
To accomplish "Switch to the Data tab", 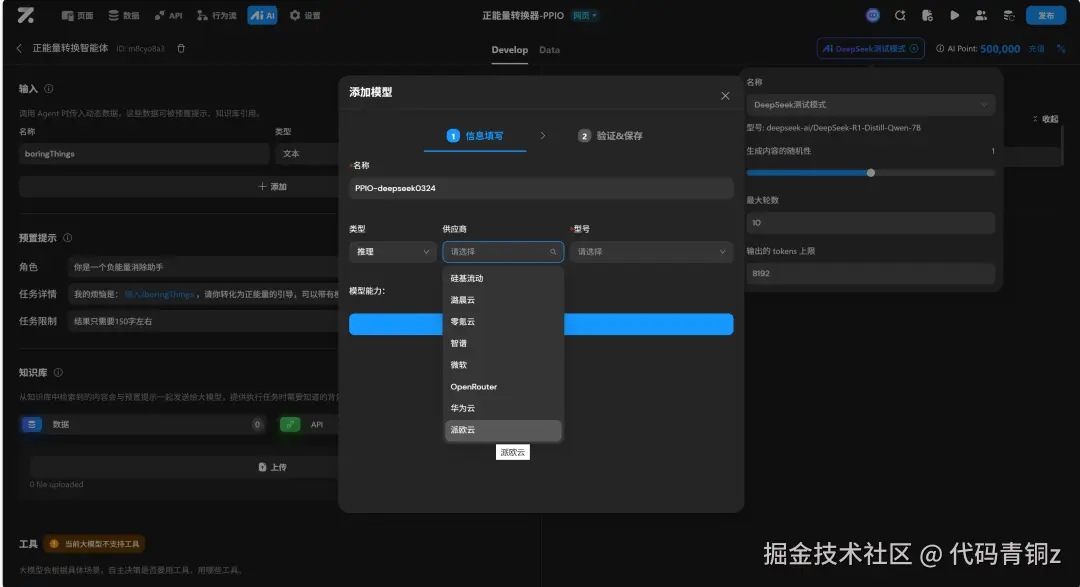I will [549, 50].
